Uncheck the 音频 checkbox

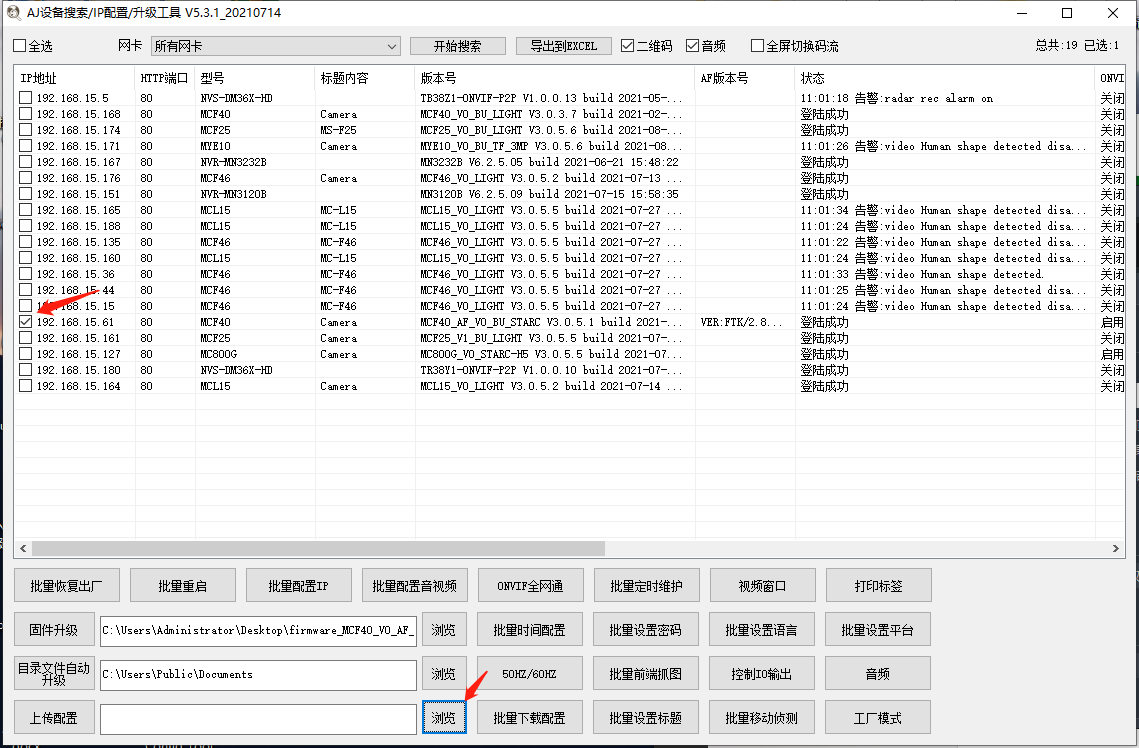click(x=693, y=46)
